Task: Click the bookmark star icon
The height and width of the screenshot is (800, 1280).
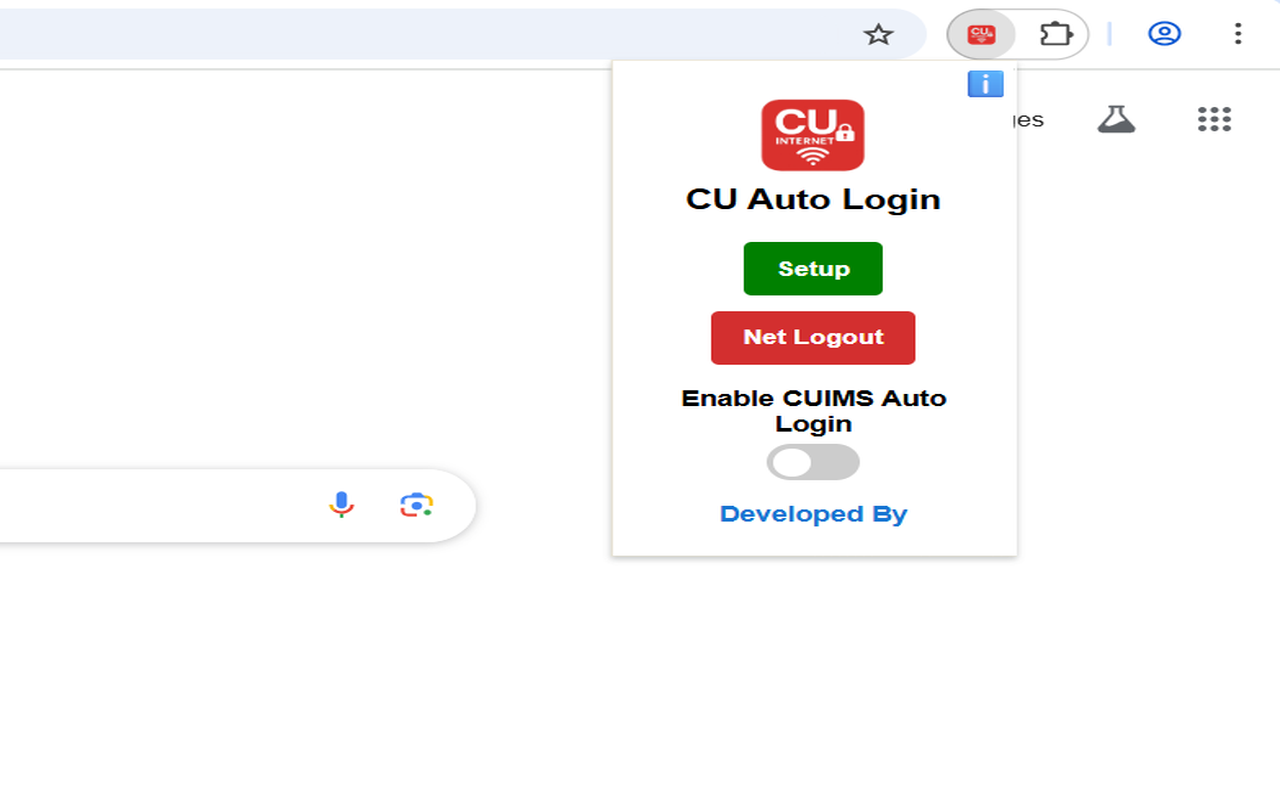Action: [x=879, y=33]
